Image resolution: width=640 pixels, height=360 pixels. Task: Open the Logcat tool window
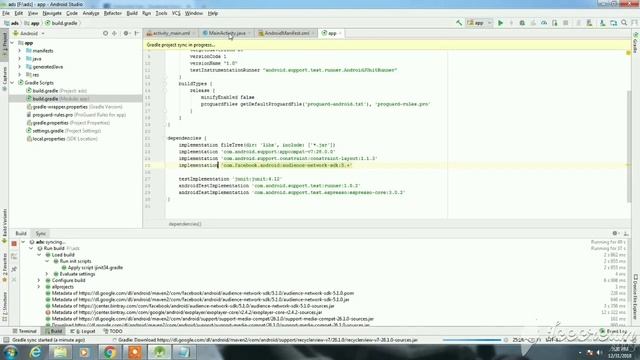click(83, 331)
